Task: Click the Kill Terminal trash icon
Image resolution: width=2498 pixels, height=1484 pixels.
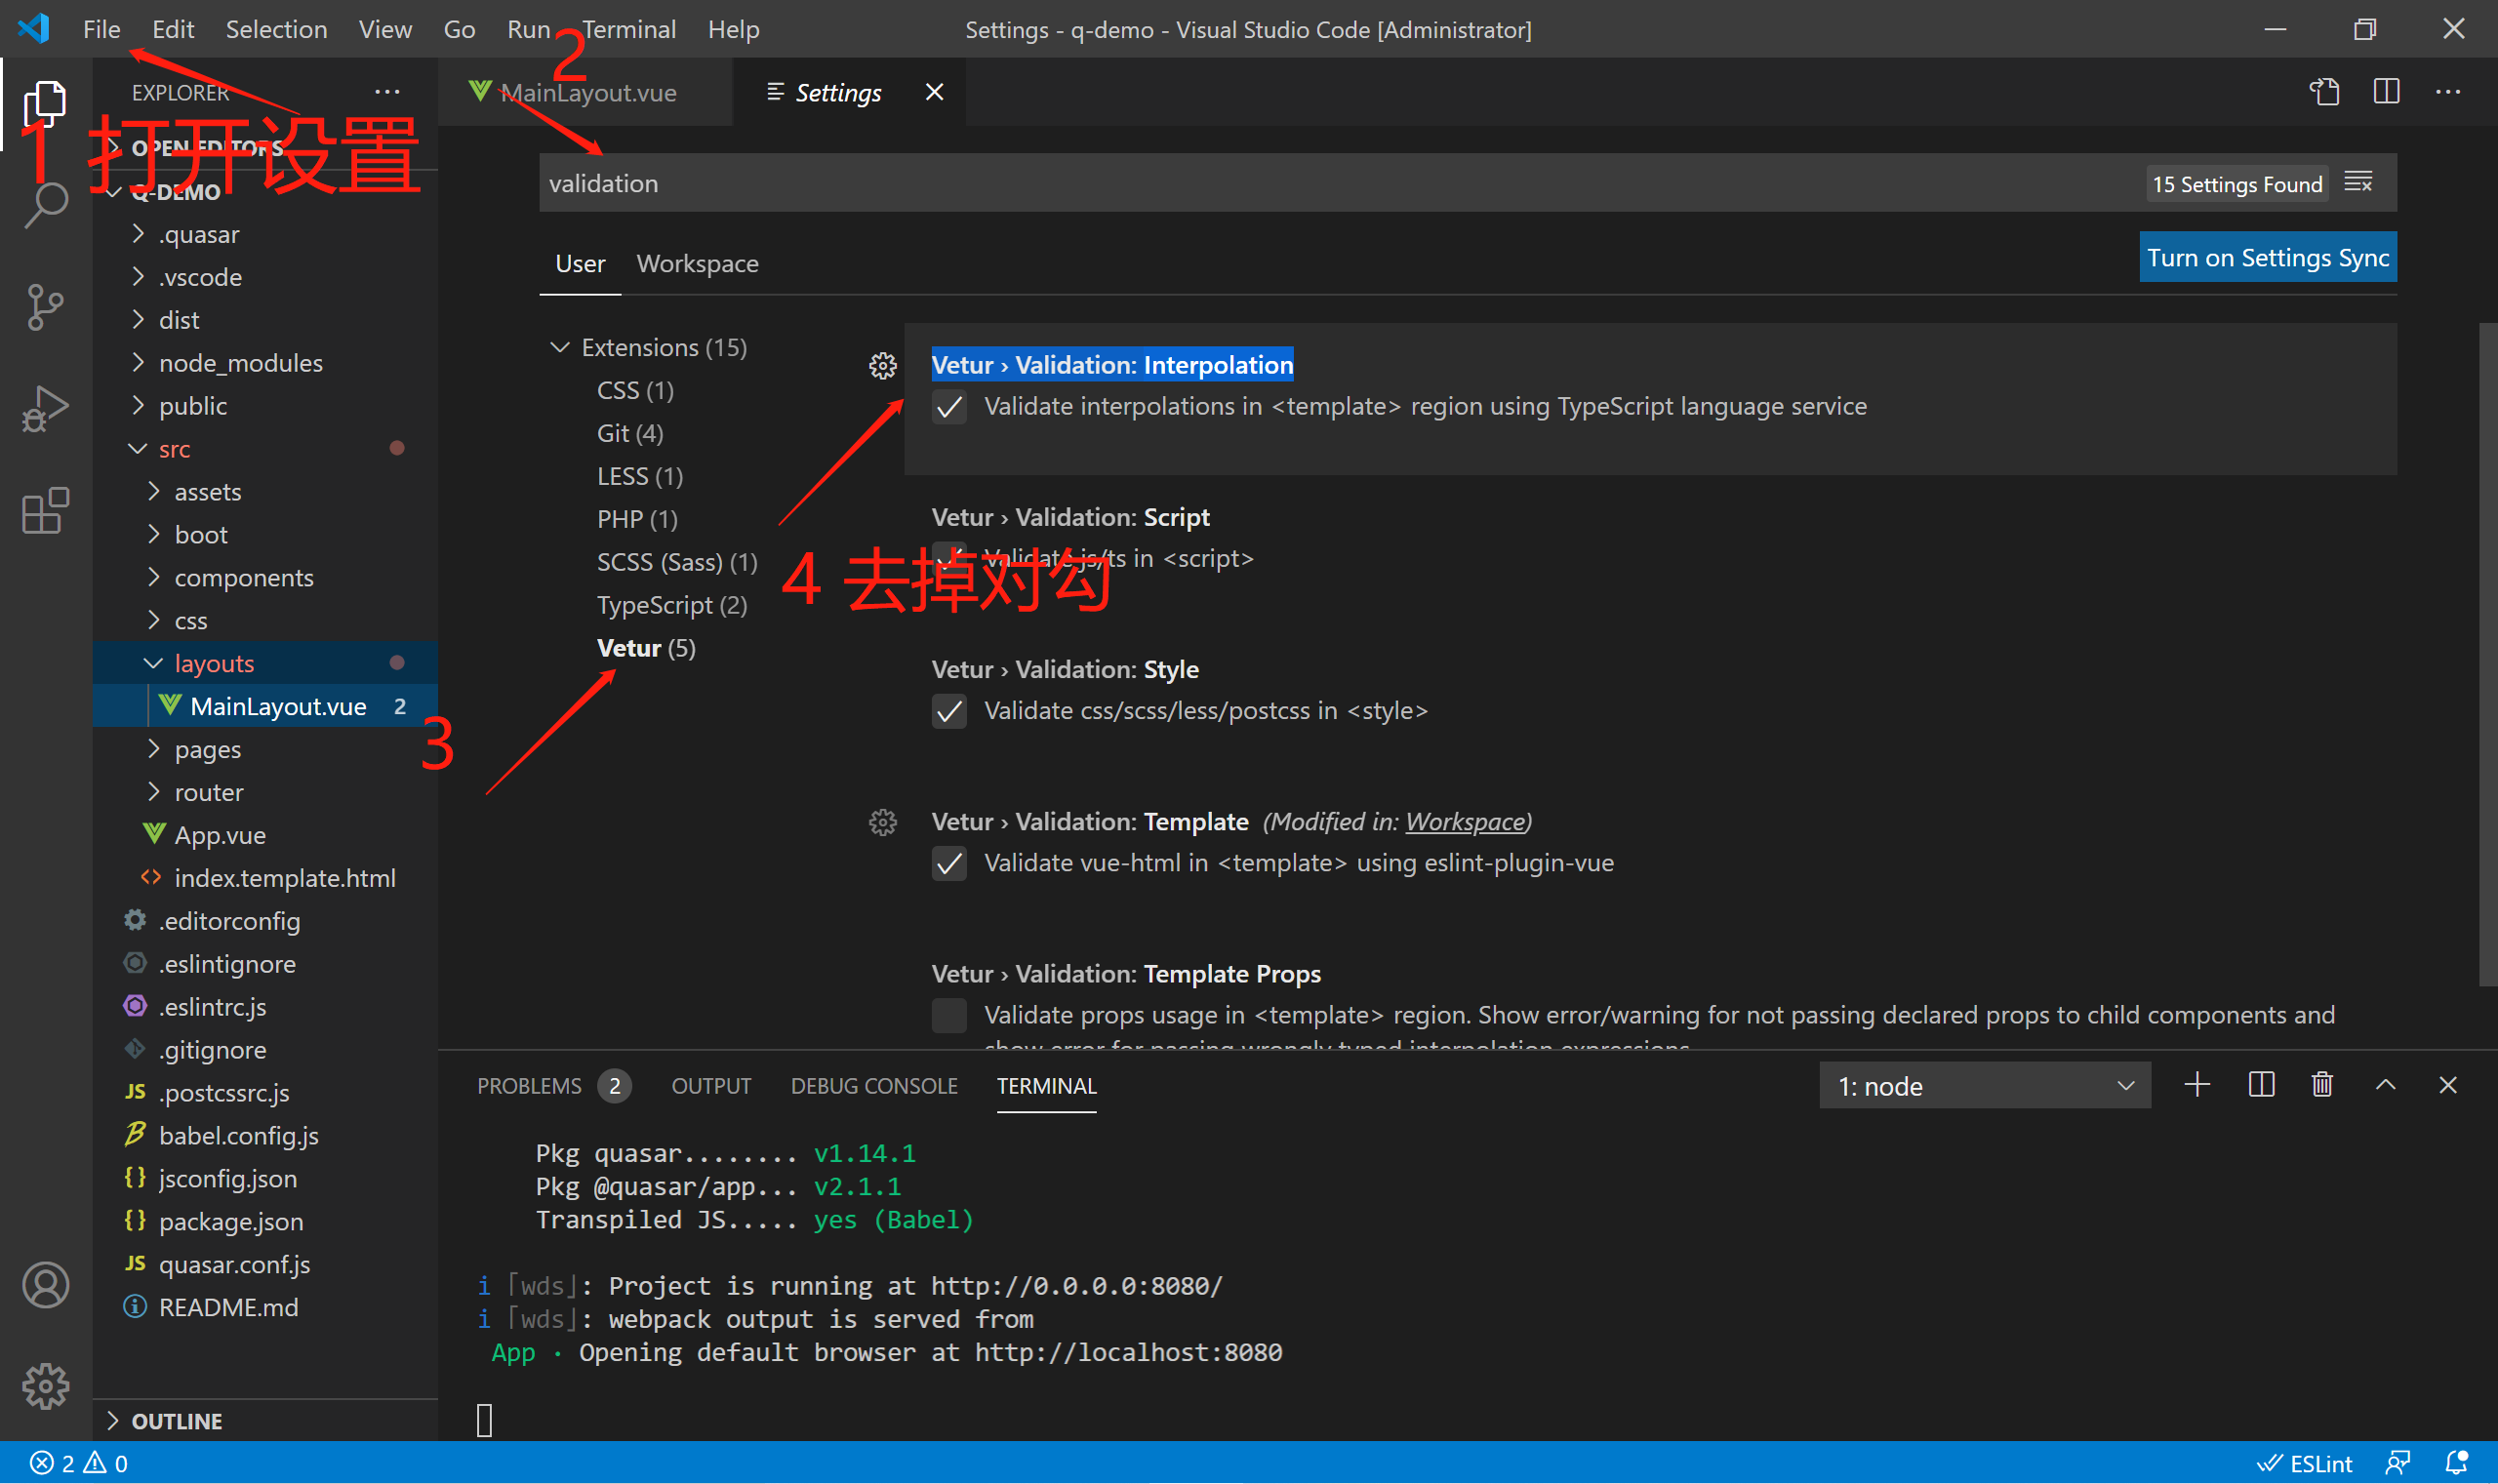Action: 2322,1084
